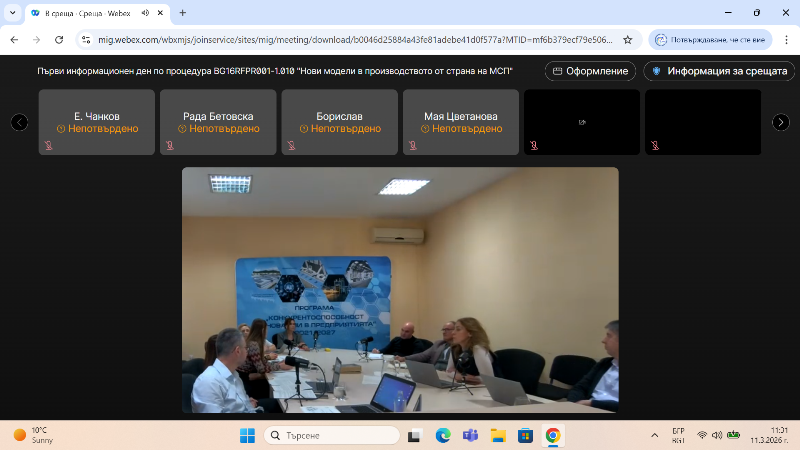Click muted mic icon on Борислав tile
The width and height of the screenshot is (800, 450).
[291, 145]
